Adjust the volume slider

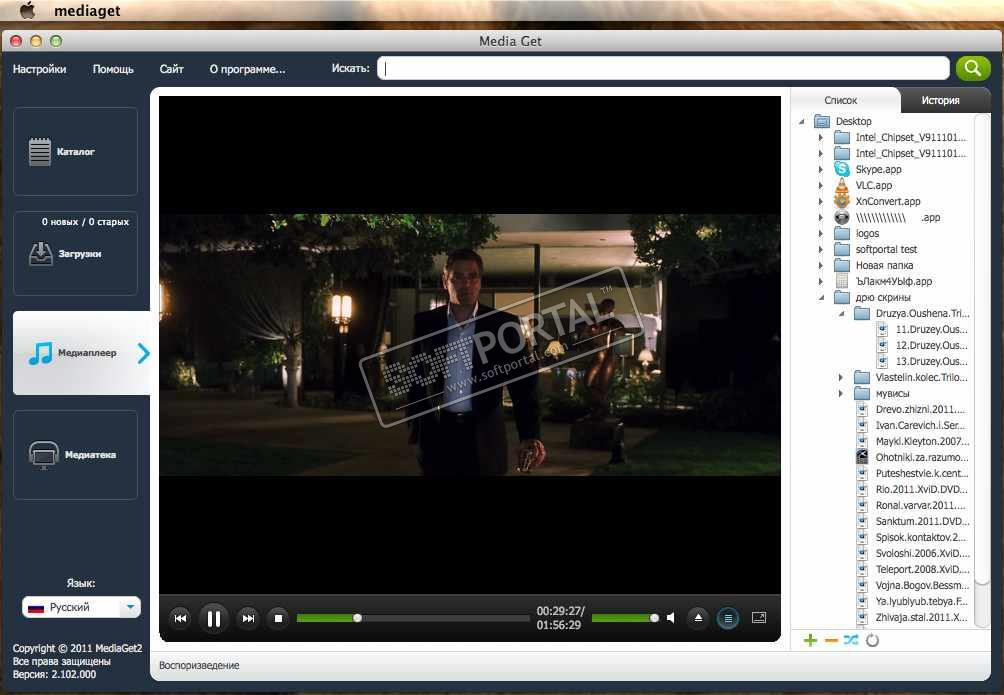click(x=625, y=618)
